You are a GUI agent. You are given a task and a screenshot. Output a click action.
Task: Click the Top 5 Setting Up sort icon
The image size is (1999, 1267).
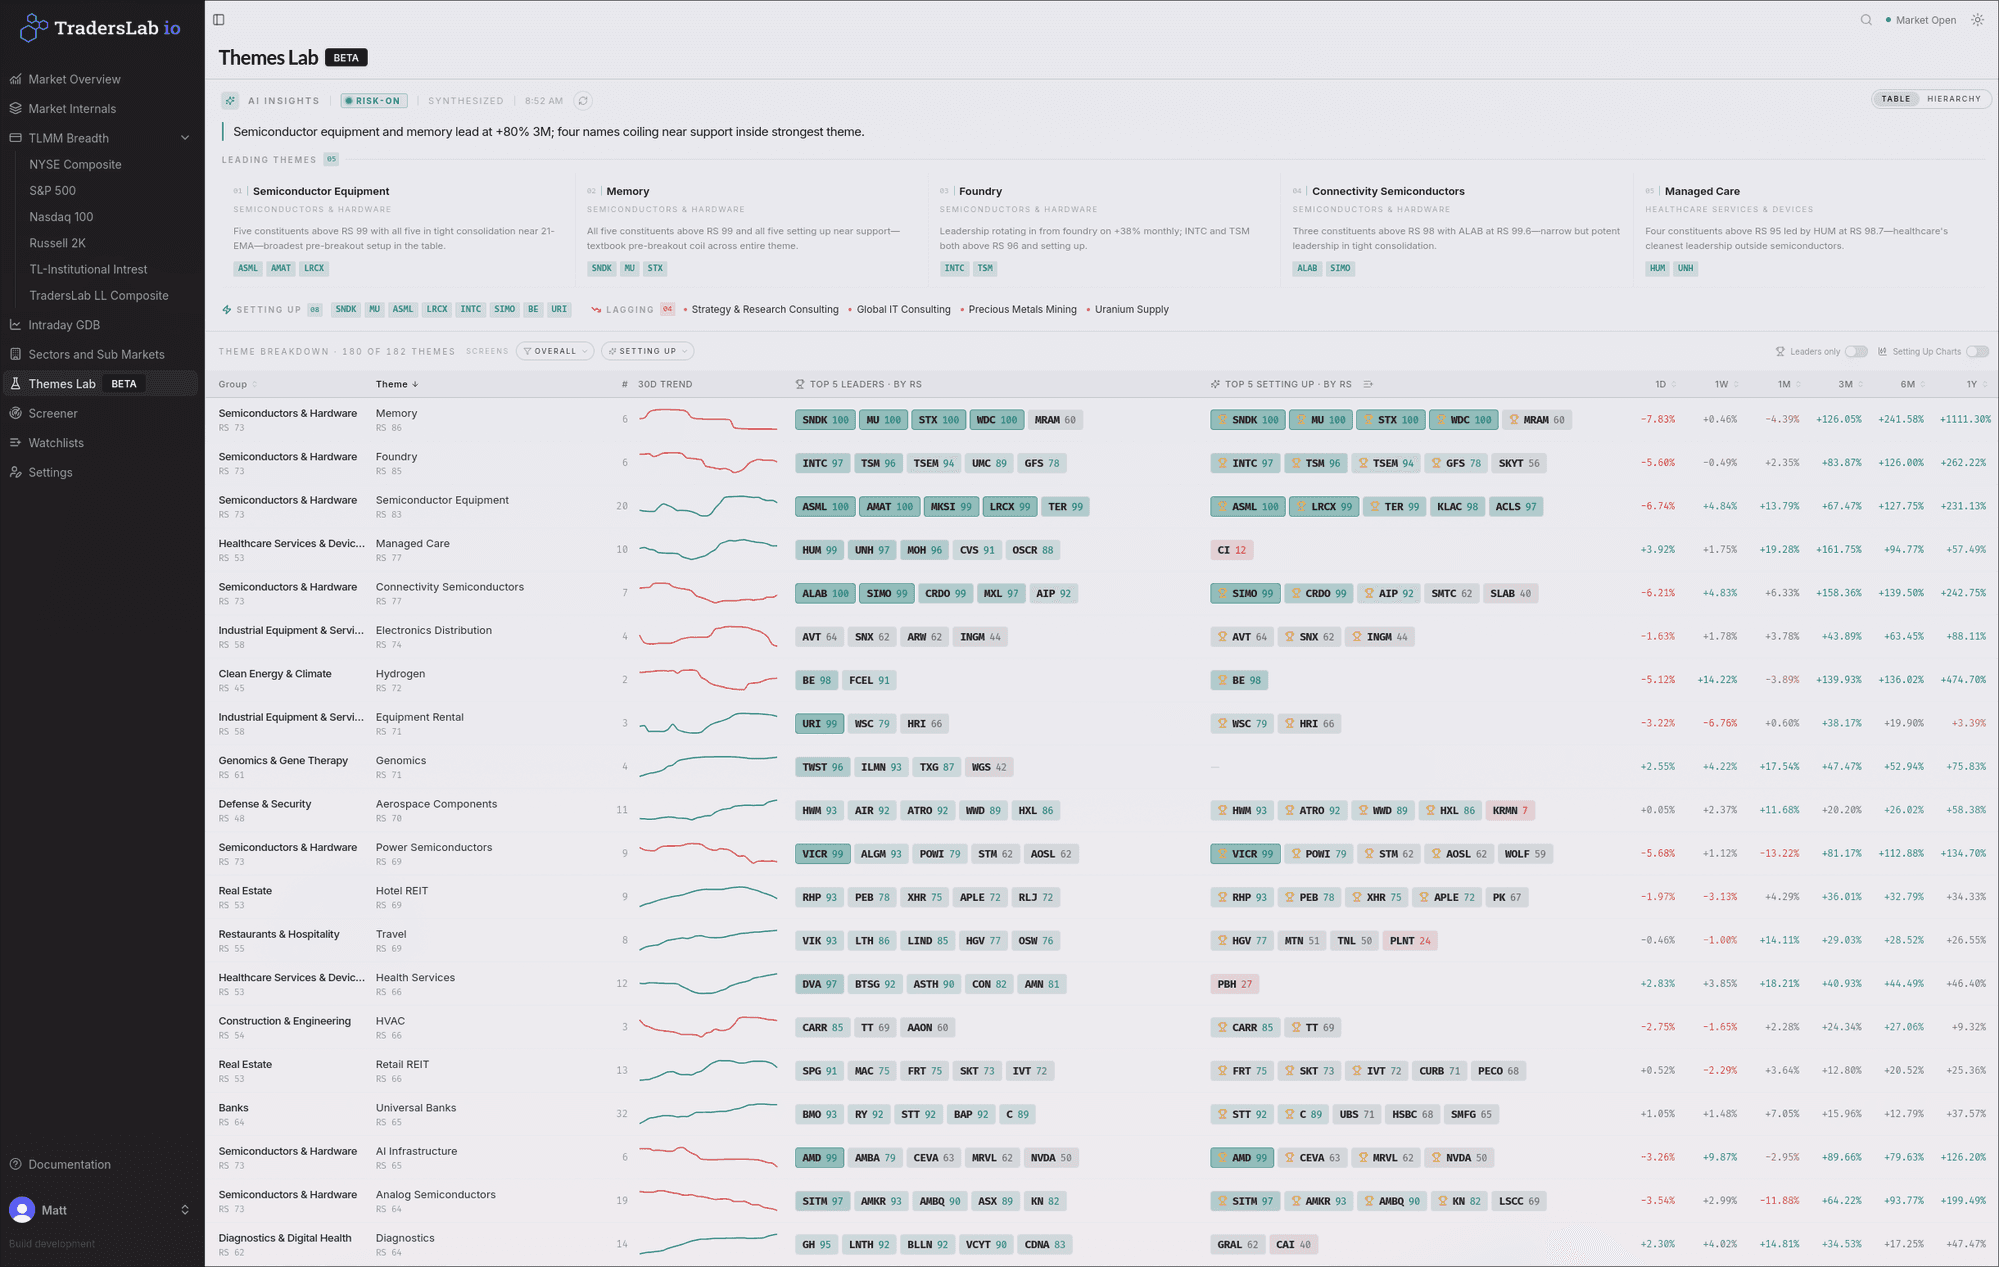(1368, 385)
